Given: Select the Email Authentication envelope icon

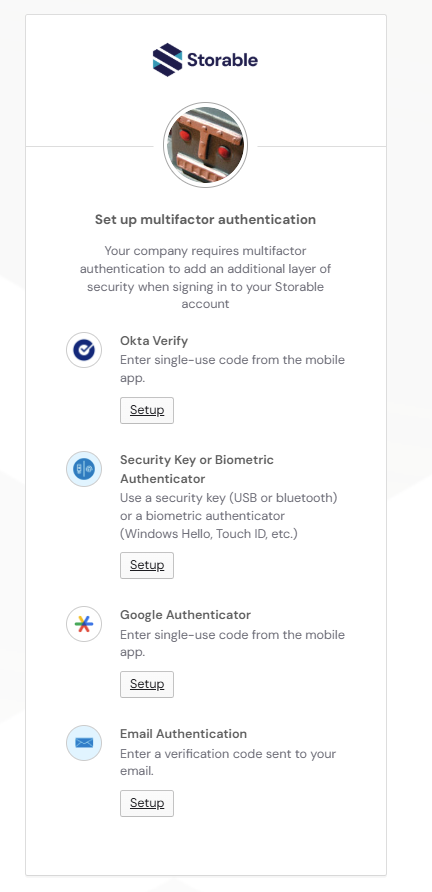Looking at the screenshot, I should point(84,743).
